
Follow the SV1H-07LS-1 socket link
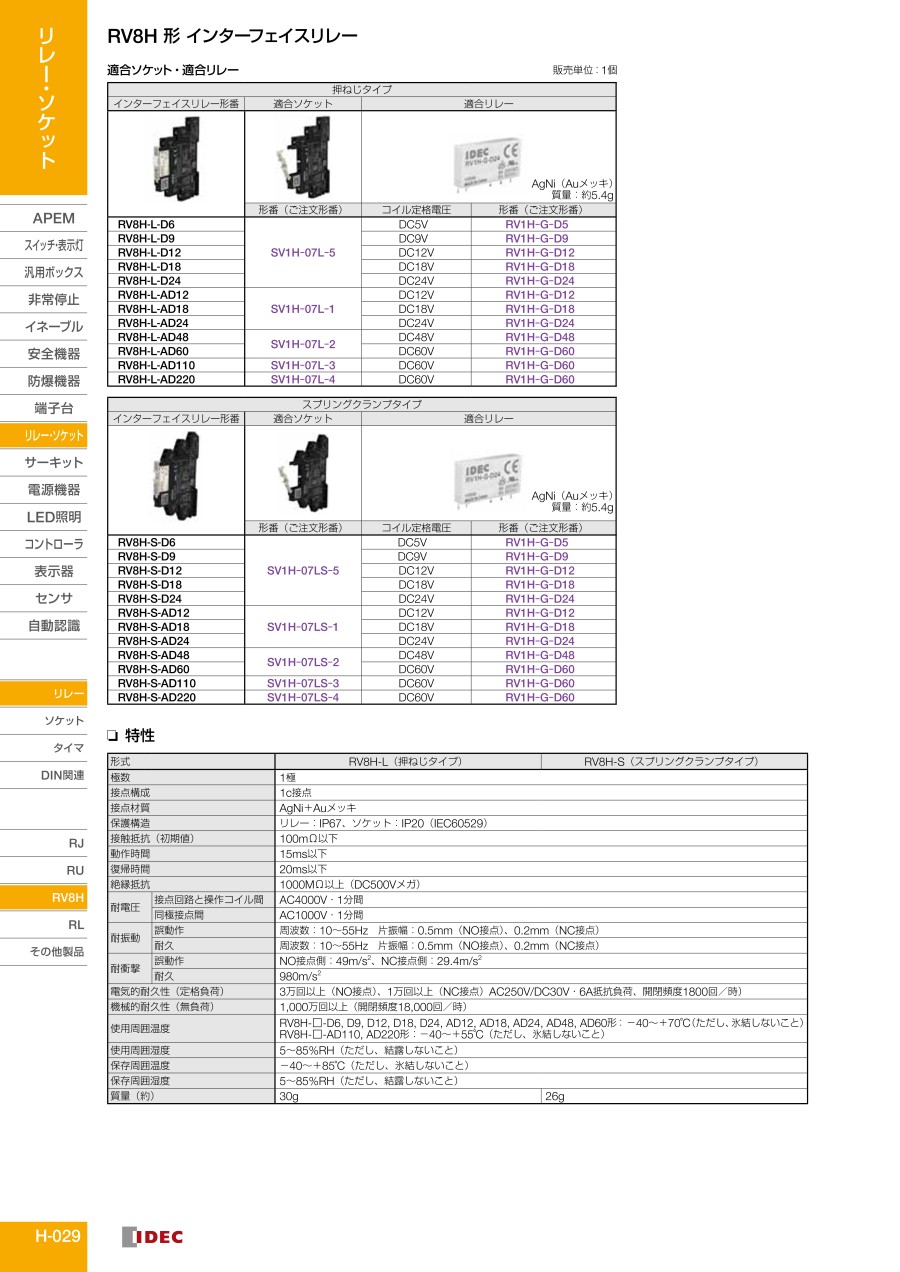(302, 627)
